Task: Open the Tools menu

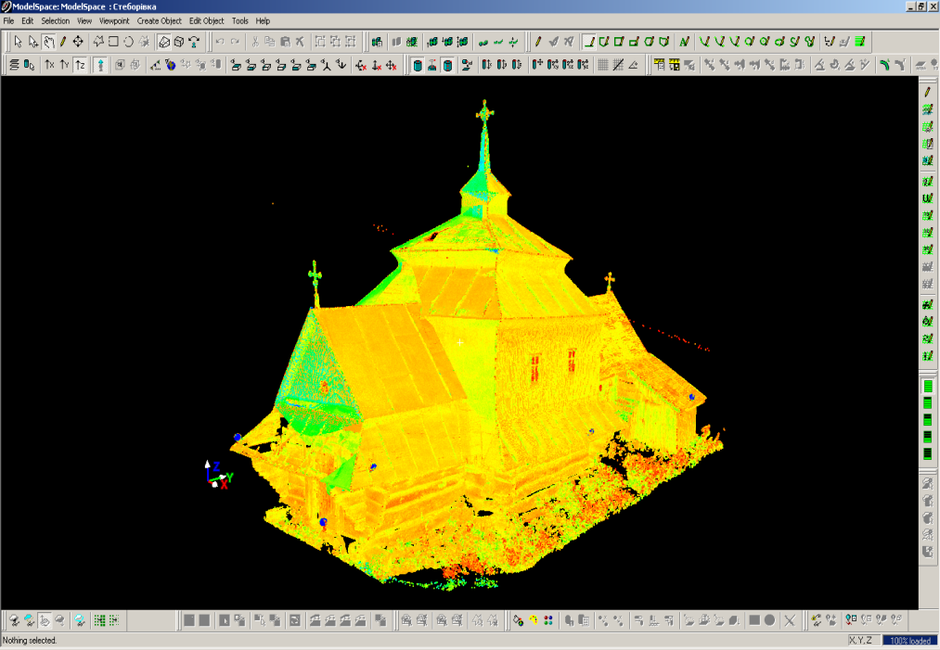Action: tap(240, 20)
